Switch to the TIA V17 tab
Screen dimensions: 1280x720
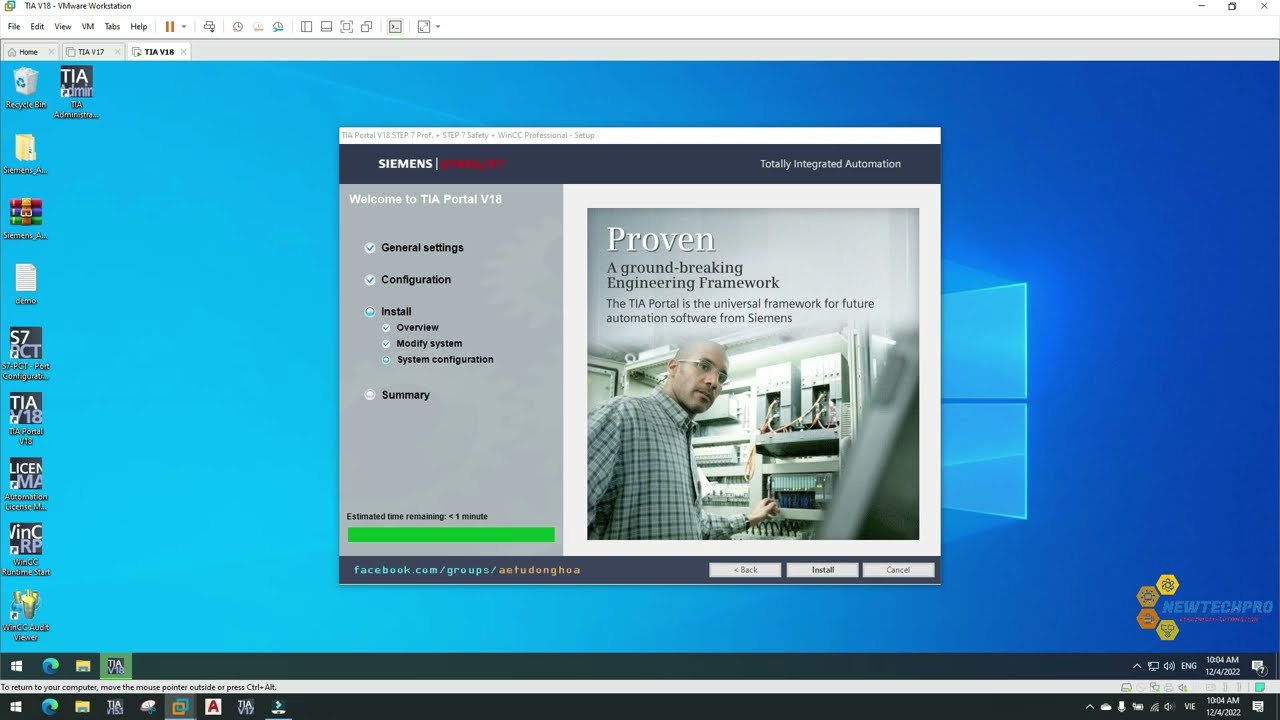(91, 52)
